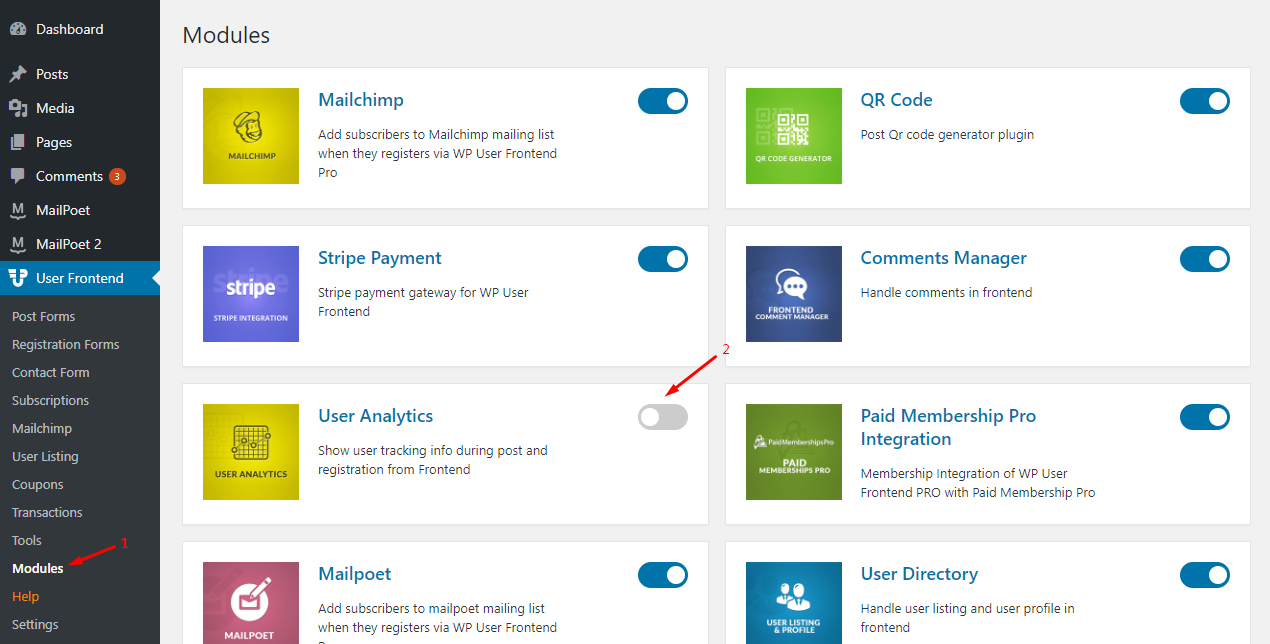Viewport: 1270px width, 644px height.
Task: Click the Dashboard gauge icon
Action: [x=18, y=30]
